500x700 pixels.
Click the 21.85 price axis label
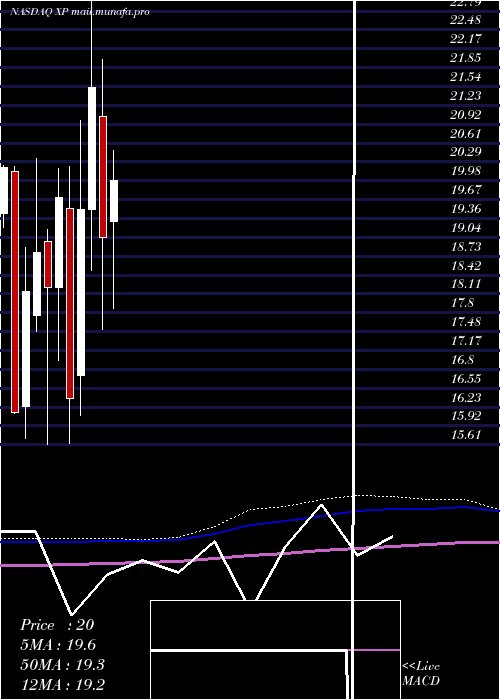click(x=466, y=58)
